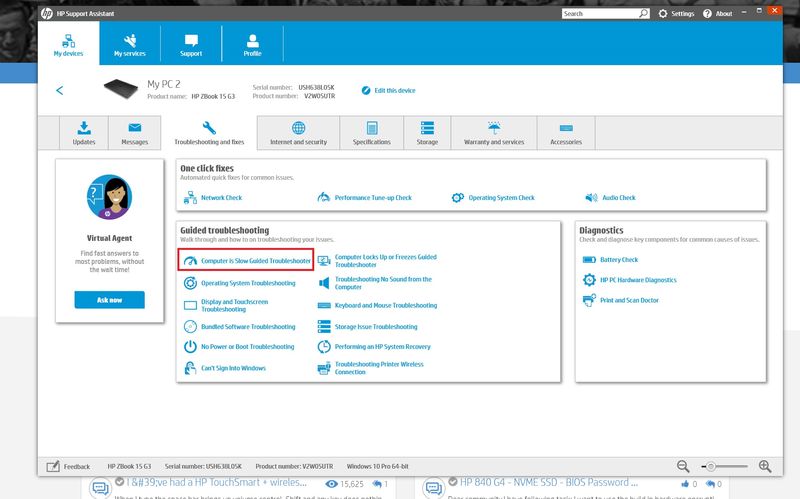
Task: Open No Power or Boot Troubleshooting
Action: 247,346
